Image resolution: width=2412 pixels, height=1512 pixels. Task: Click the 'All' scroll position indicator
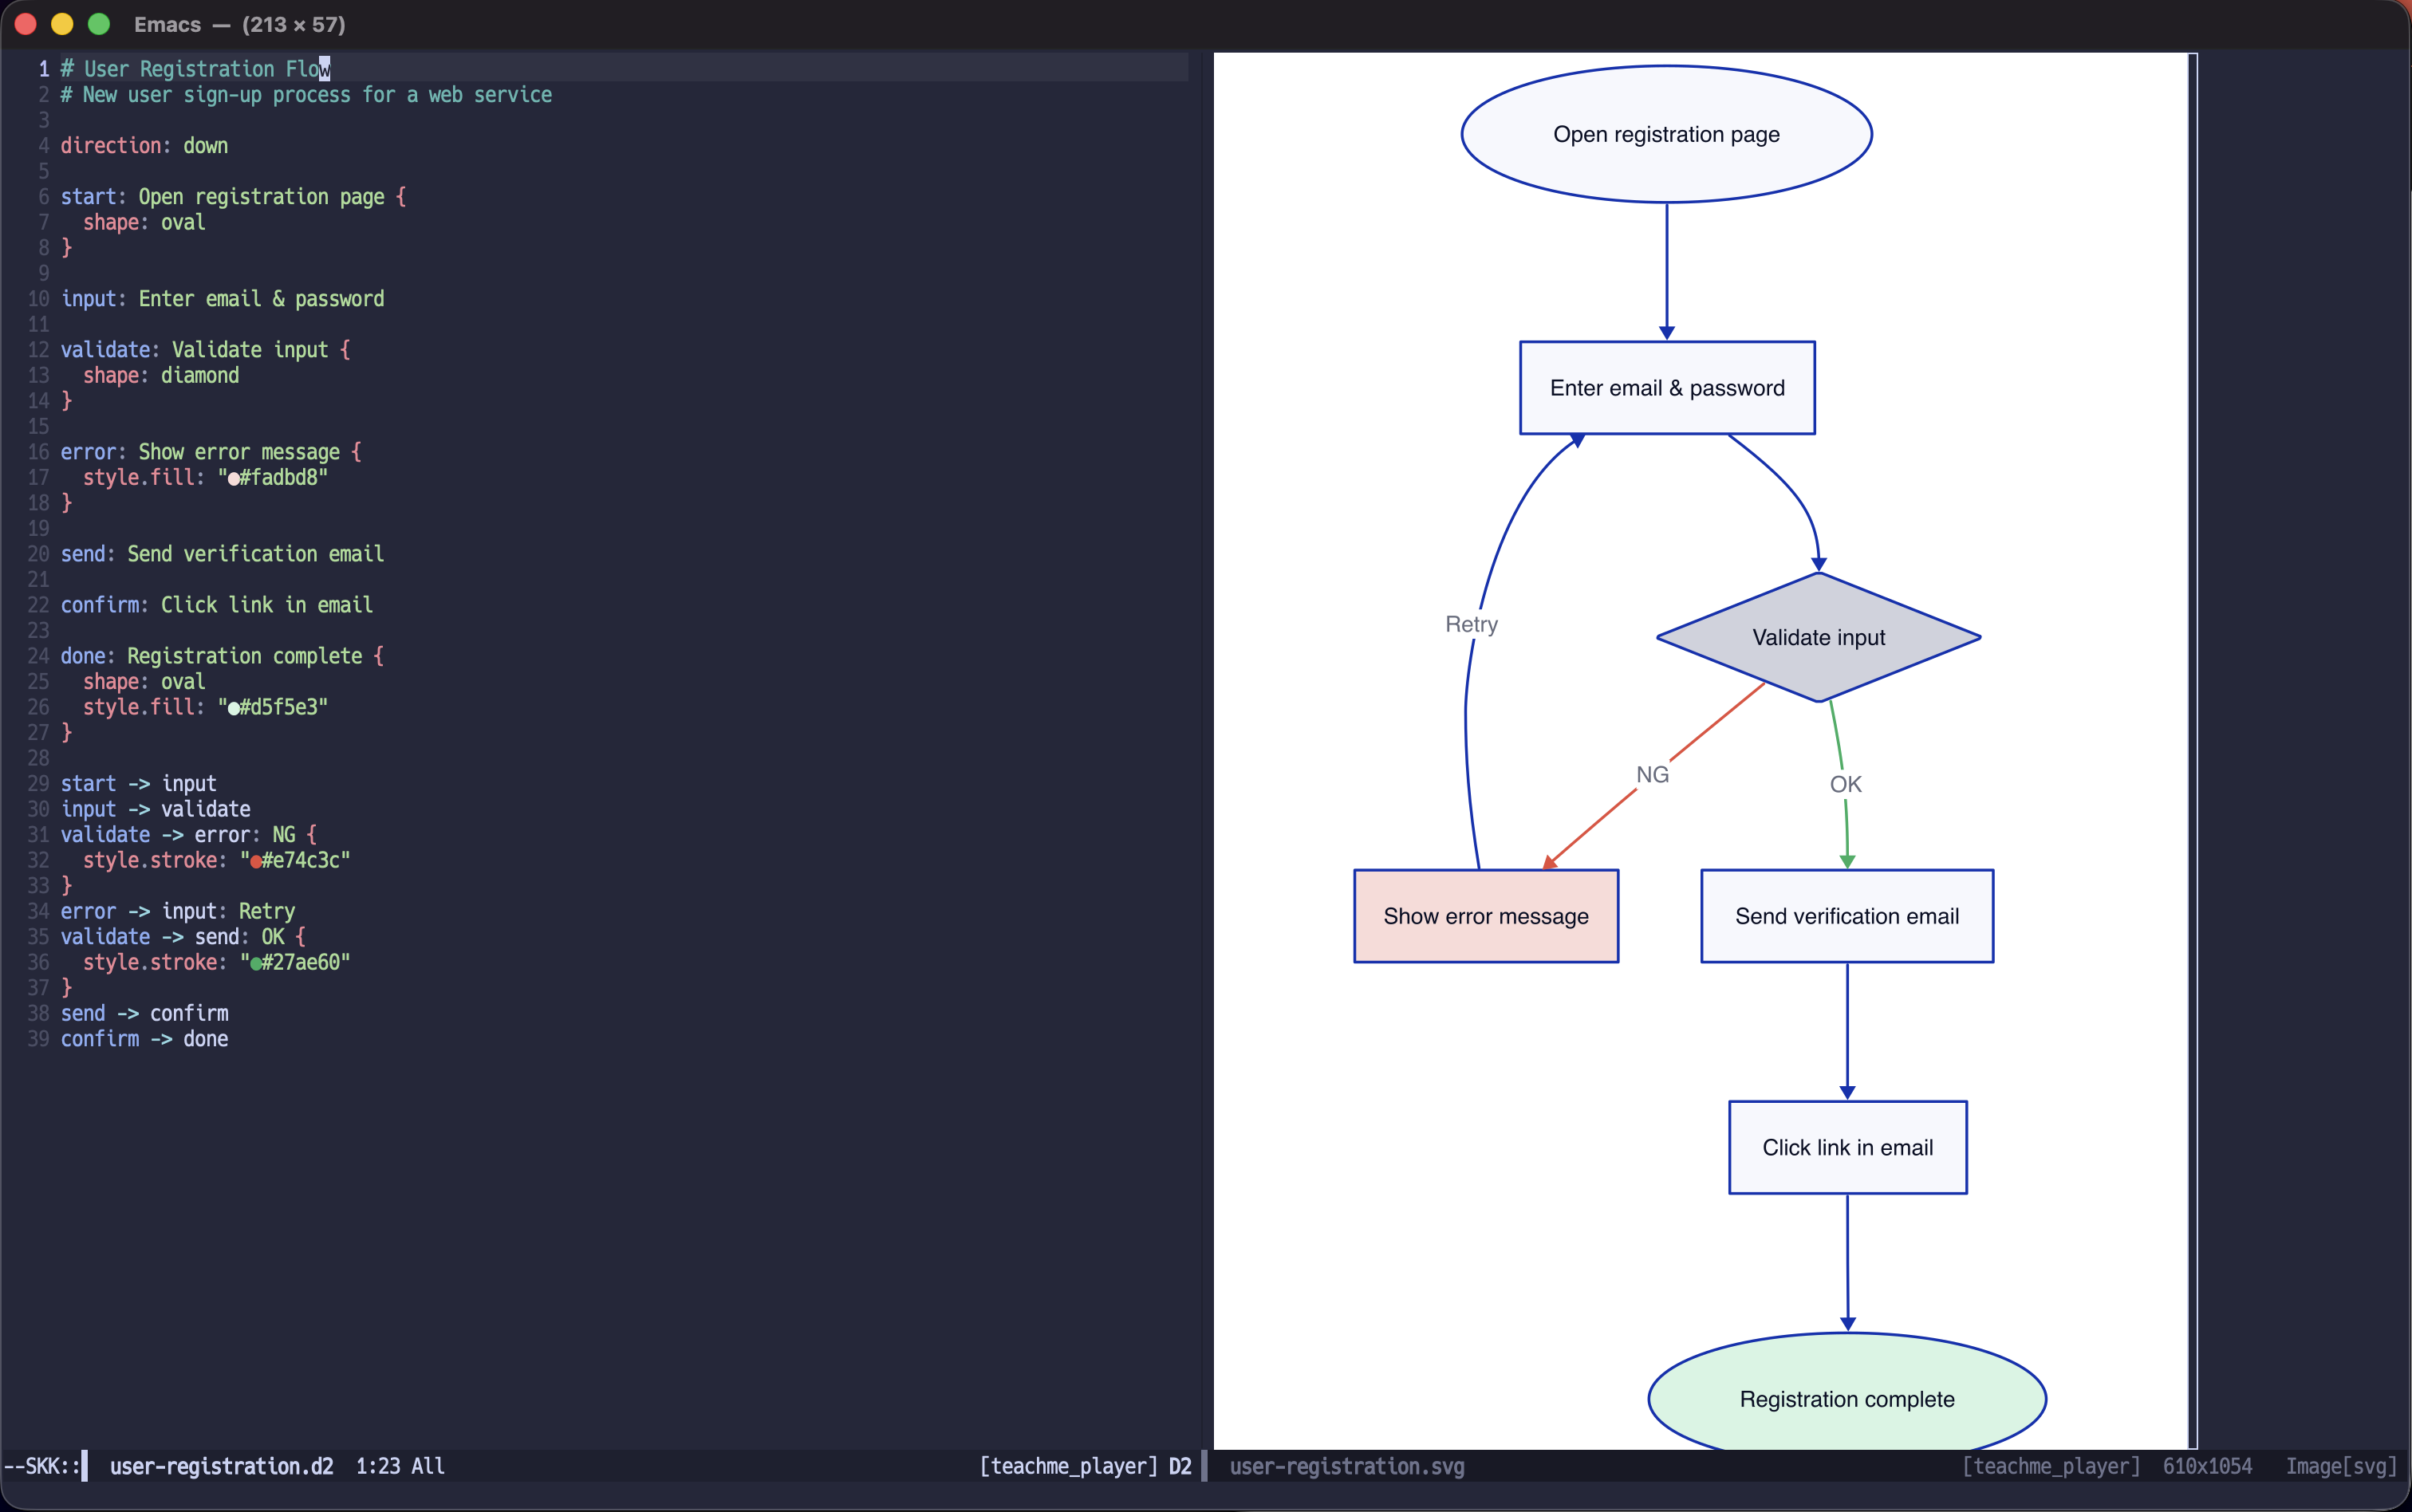[428, 1466]
